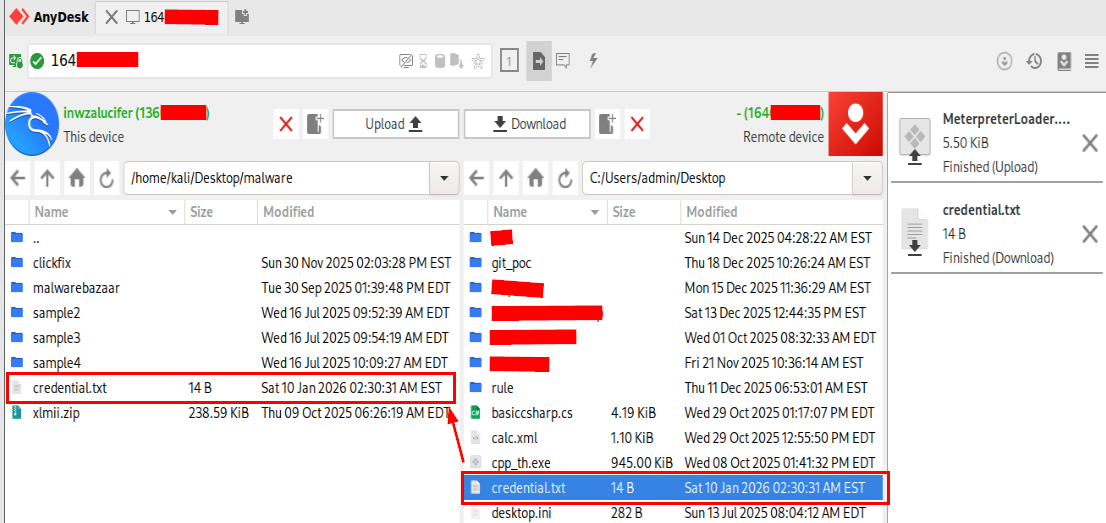Open local path dropdown for /home/kali/Desktop/malware

pos(444,179)
